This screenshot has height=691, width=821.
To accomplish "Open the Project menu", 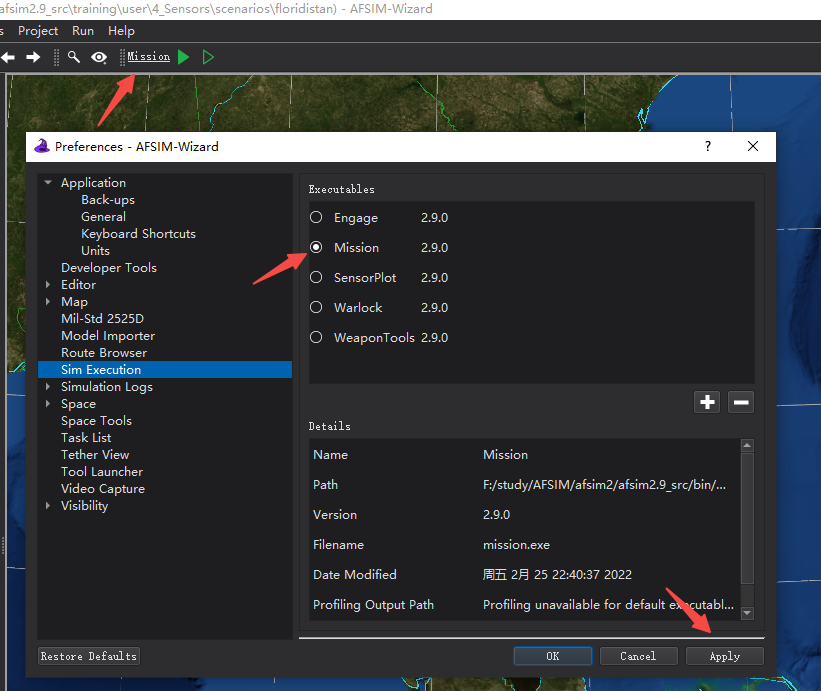I will 38,31.
